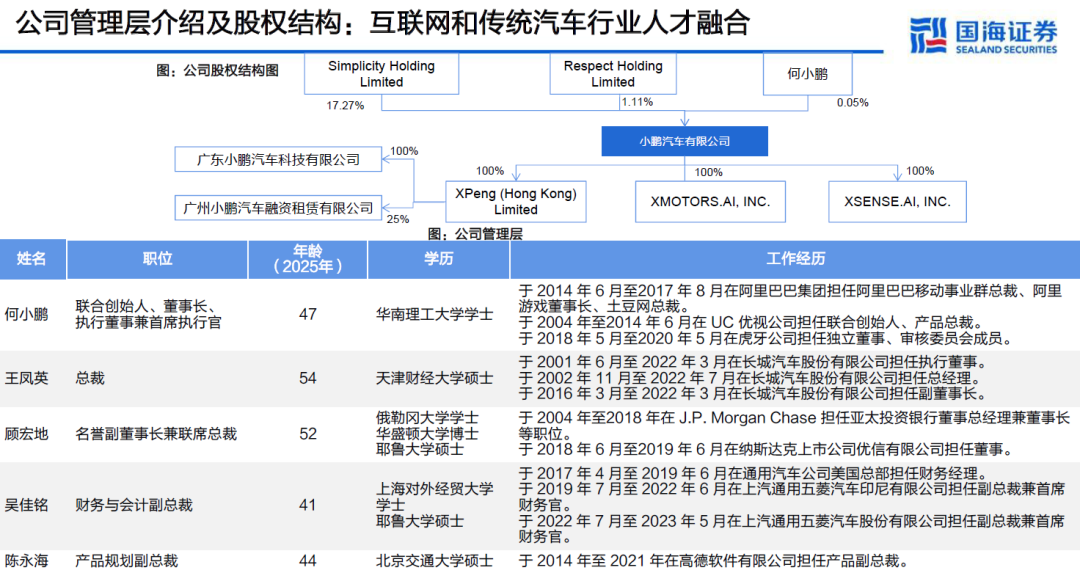The height and width of the screenshot is (573, 1080).
Task: Select the 1.11% ownership label
Action: coord(637,102)
